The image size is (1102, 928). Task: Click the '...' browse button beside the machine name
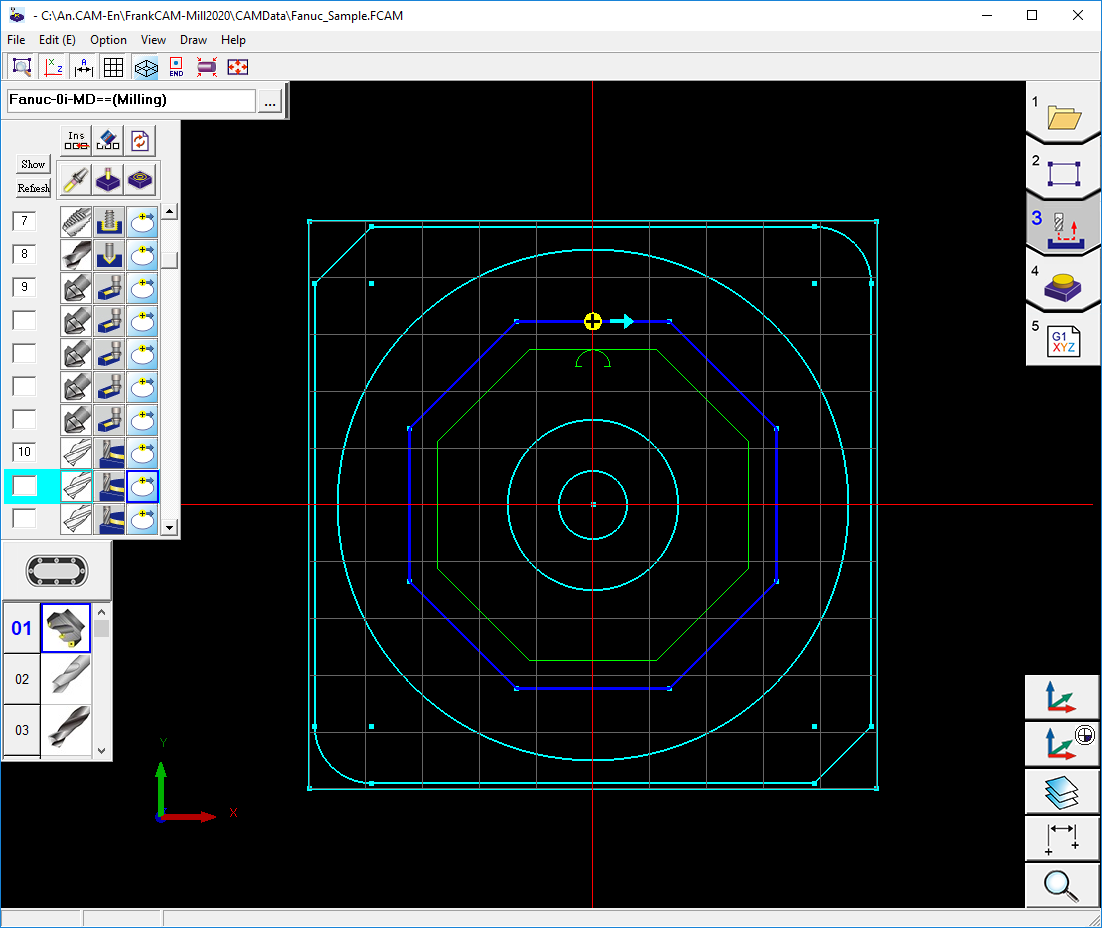pyautogui.click(x=271, y=101)
